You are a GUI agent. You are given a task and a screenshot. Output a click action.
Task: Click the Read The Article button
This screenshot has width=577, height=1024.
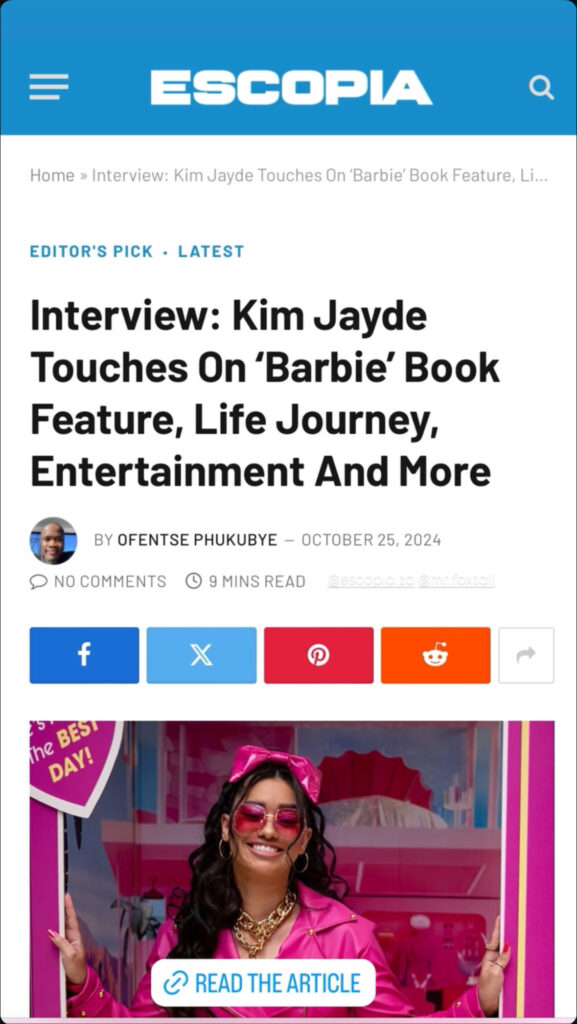[x=263, y=983]
